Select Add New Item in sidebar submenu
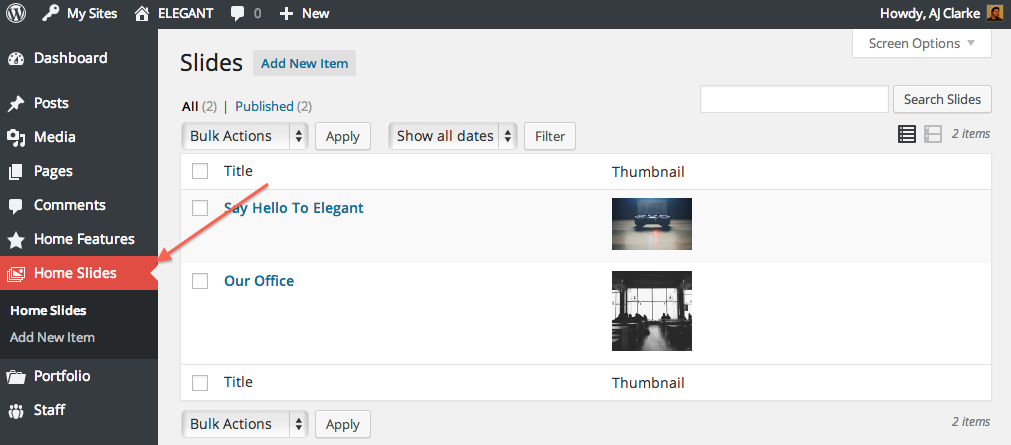1011x445 pixels. click(x=52, y=337)
